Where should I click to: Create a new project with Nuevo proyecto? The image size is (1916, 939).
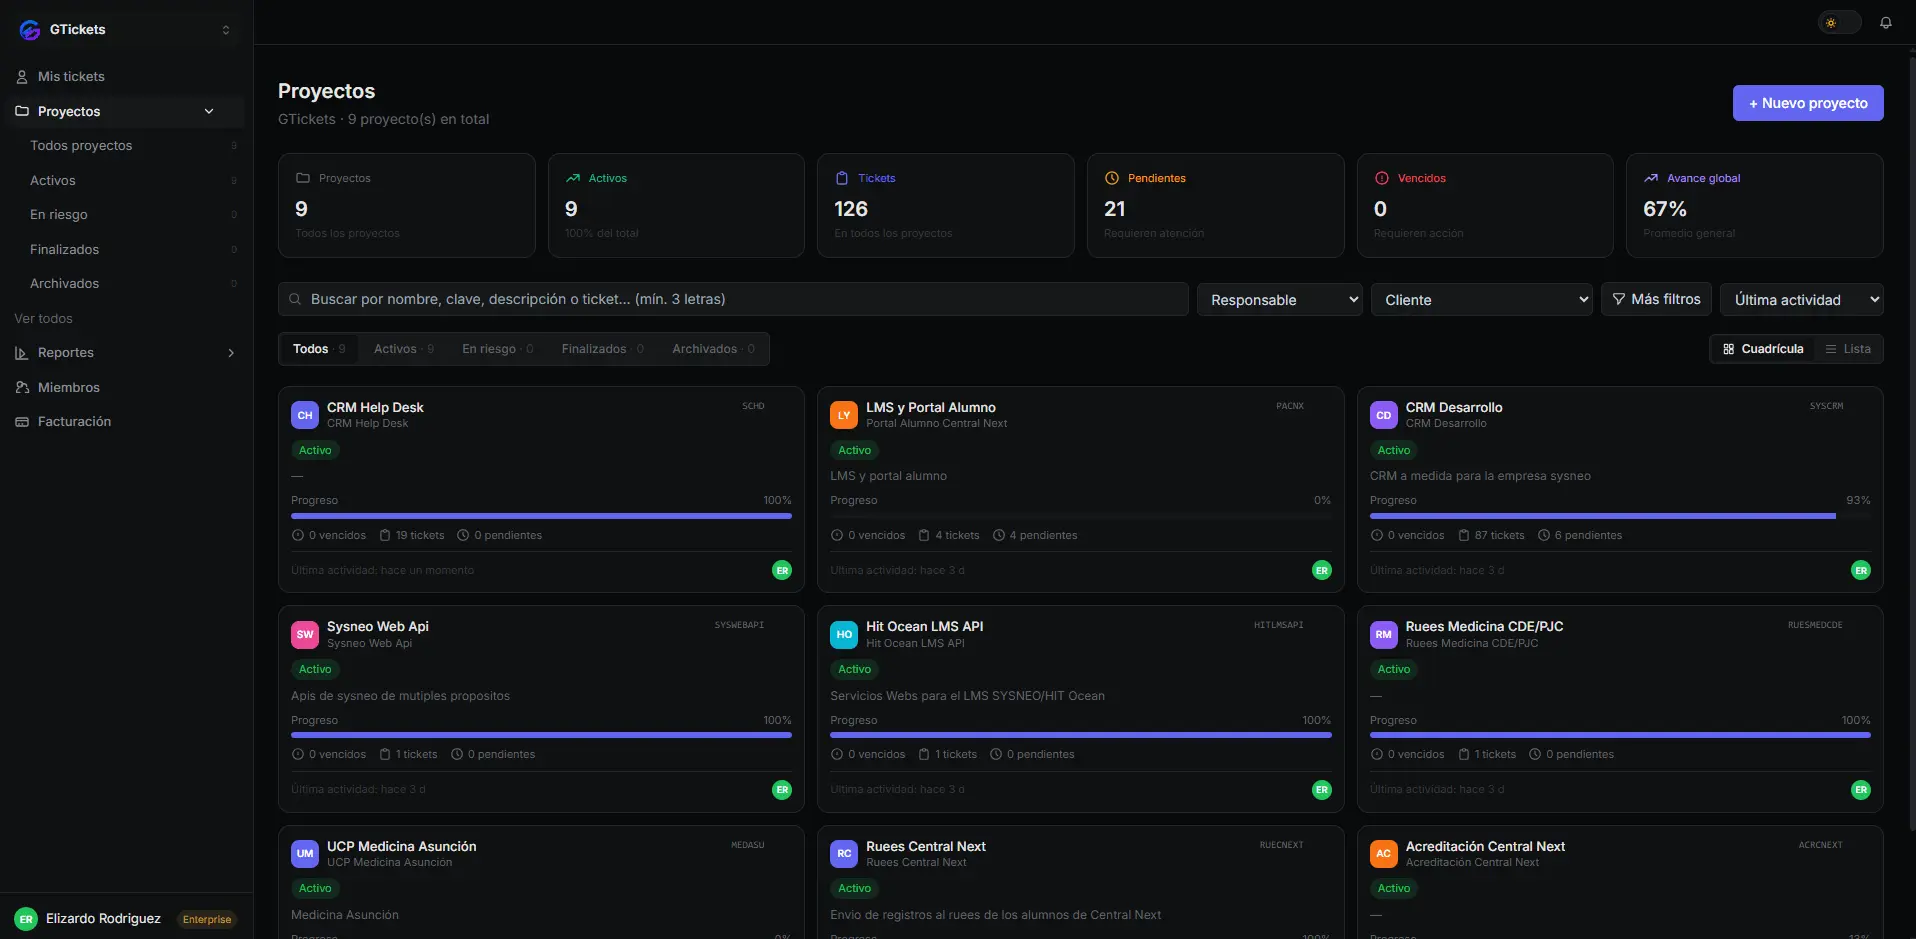click(1808, 103)
